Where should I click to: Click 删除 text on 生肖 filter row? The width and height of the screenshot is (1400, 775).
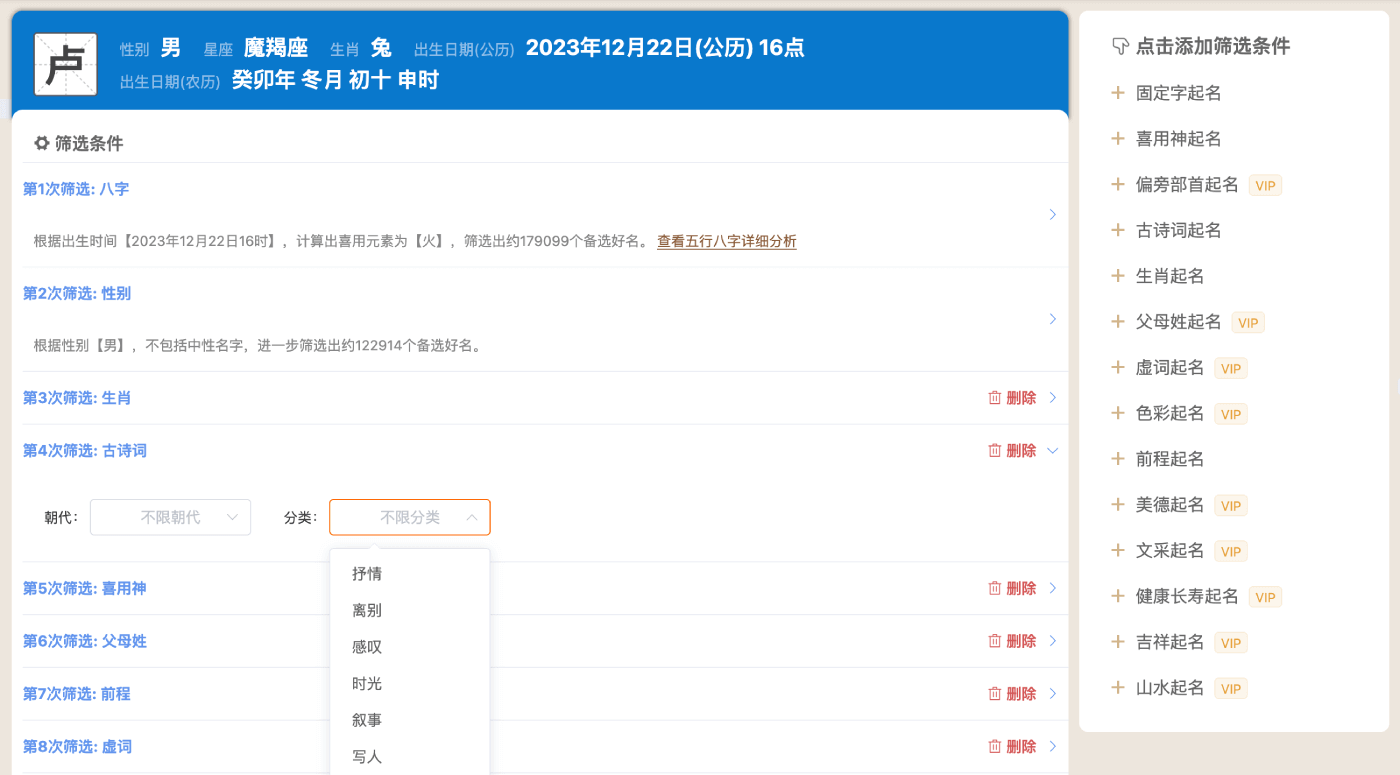pyautogui.click(x=1021, y=398)
